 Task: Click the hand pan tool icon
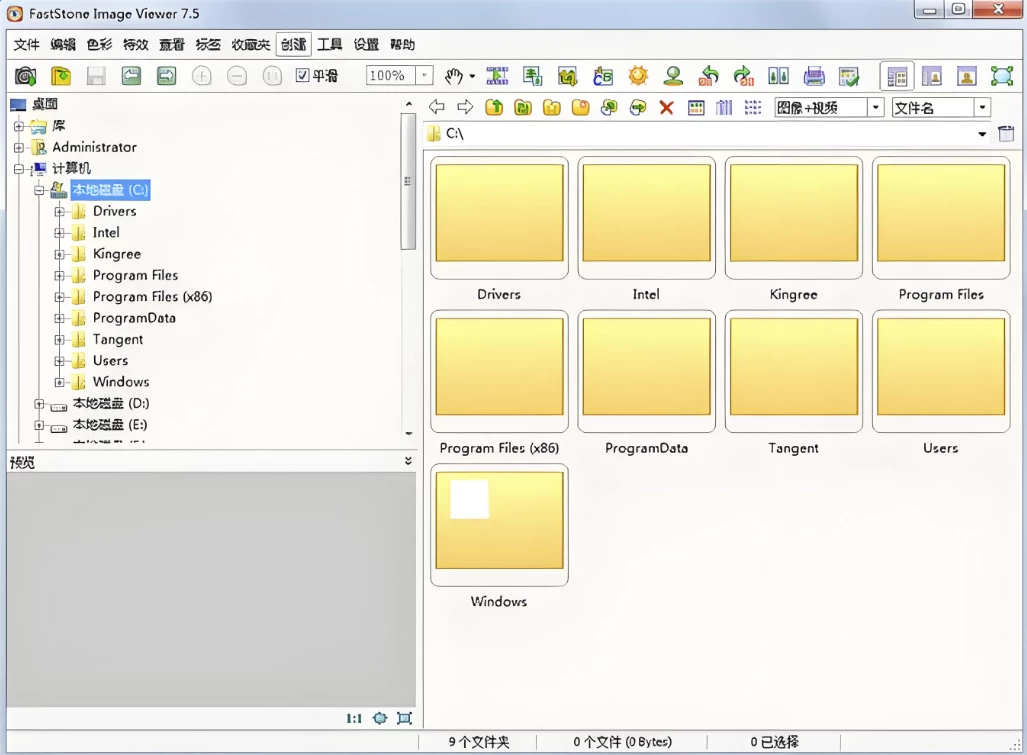(x=452, y=75)
